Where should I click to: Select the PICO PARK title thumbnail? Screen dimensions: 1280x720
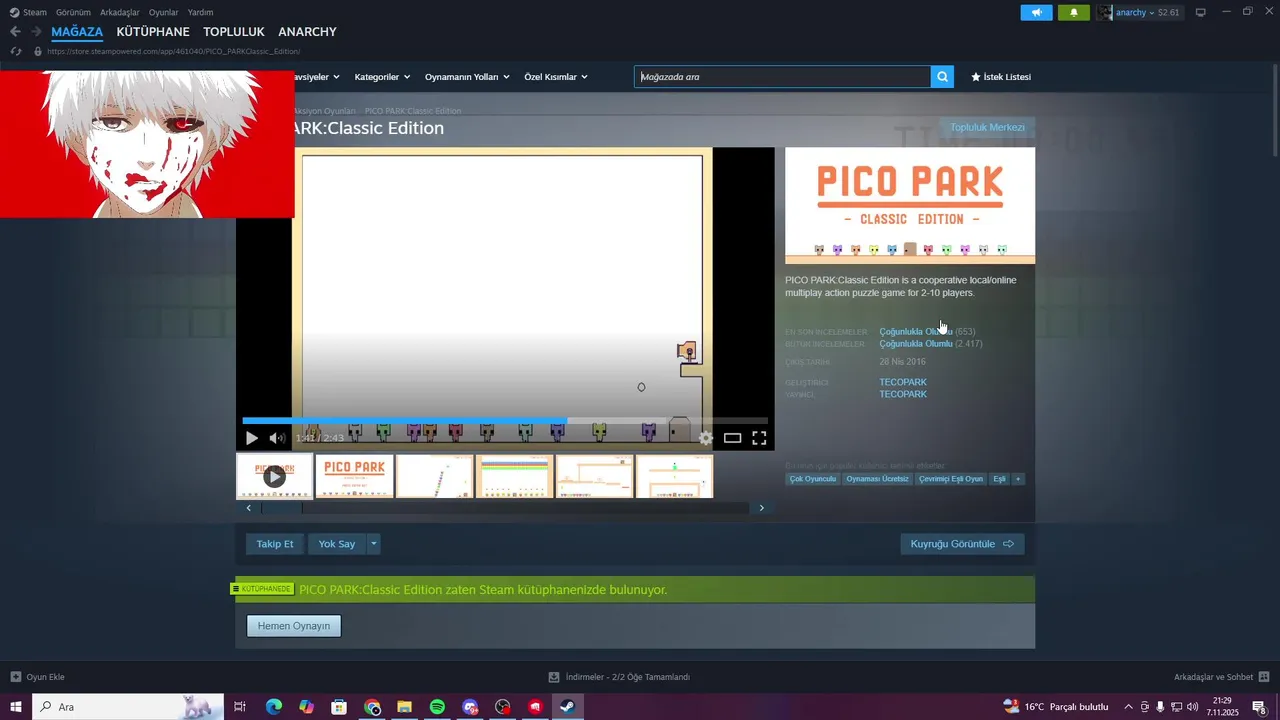(354, 477)
